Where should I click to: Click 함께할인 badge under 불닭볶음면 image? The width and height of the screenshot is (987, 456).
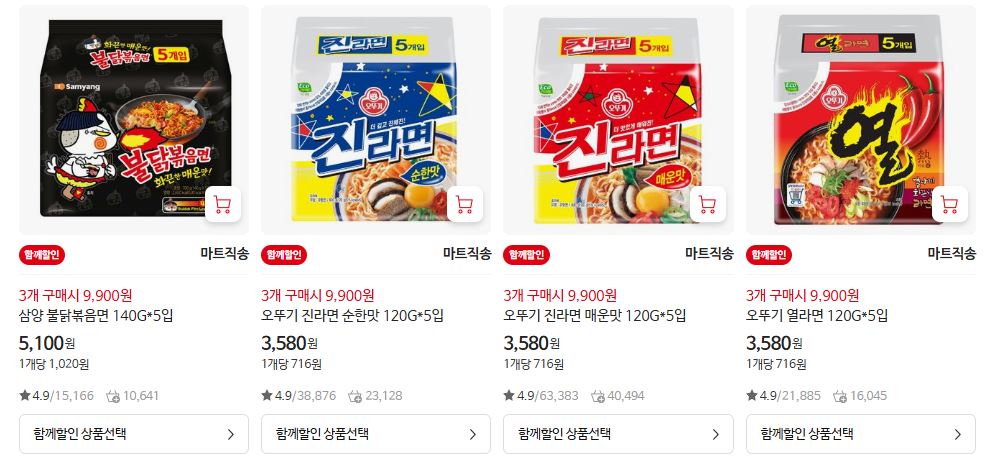coord(42,254)
